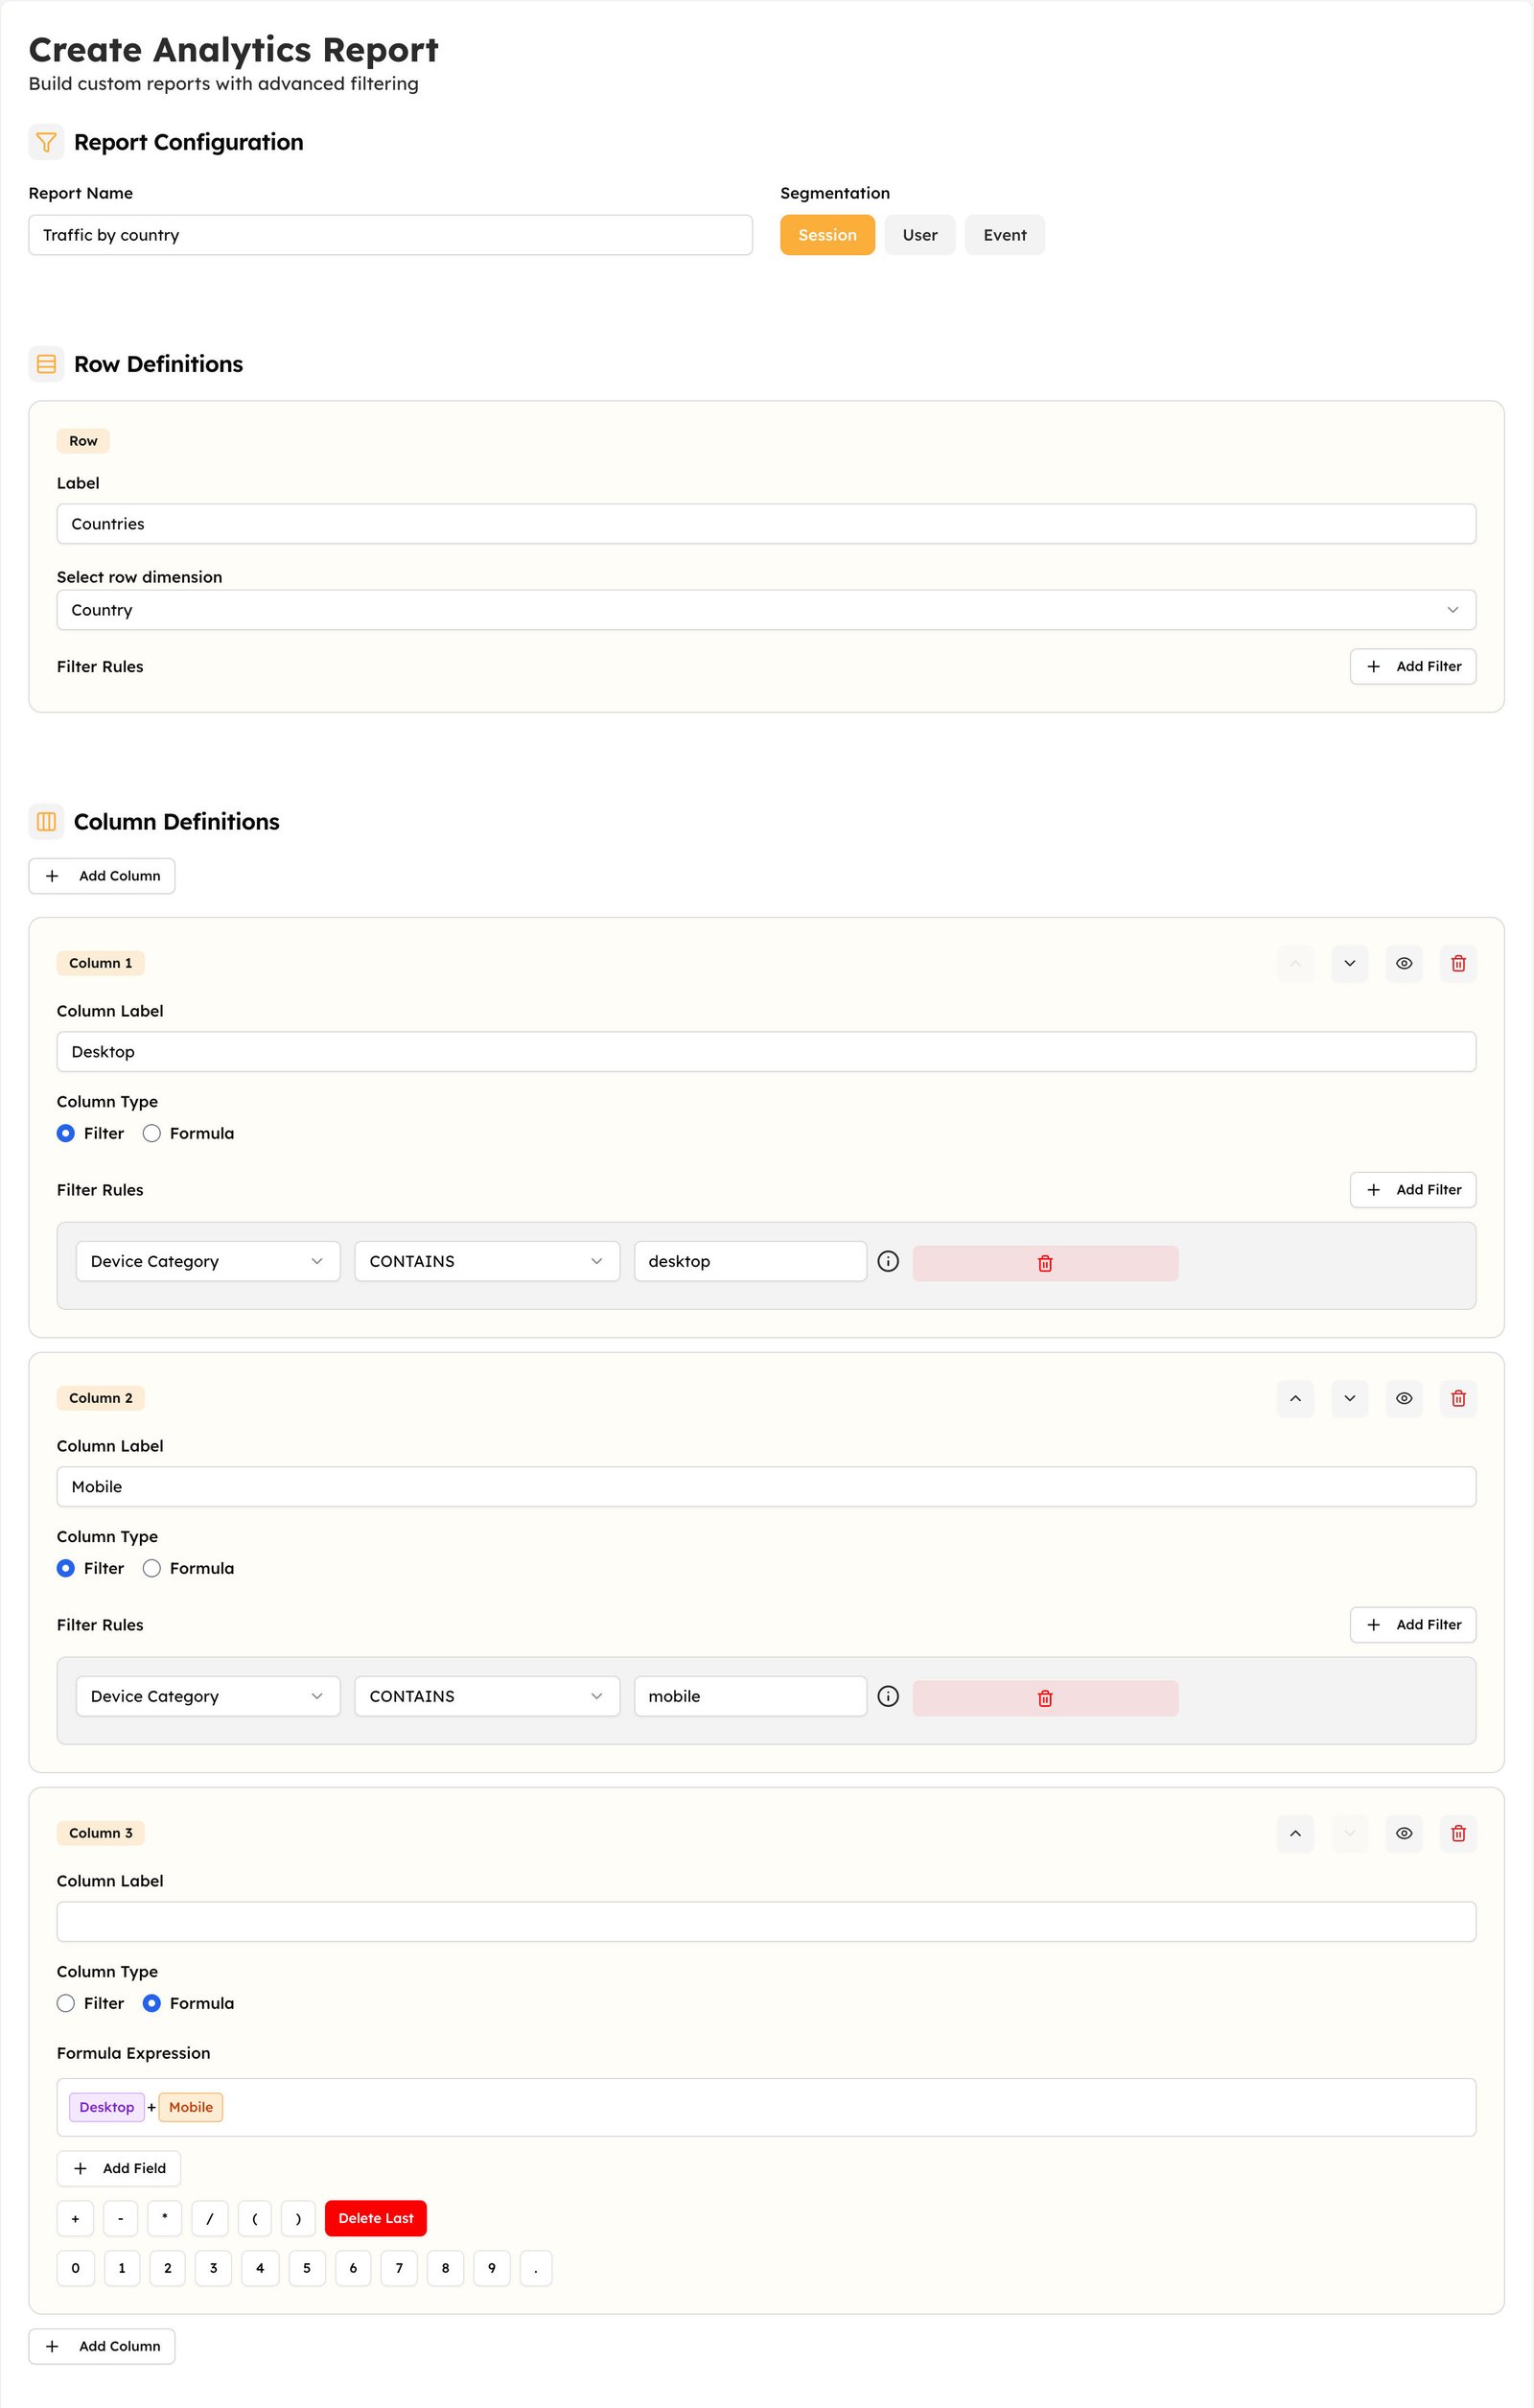Insert the minus operator into the formula
1534x2408 pixels.
pyautogui.click(x=121, y=2218)
